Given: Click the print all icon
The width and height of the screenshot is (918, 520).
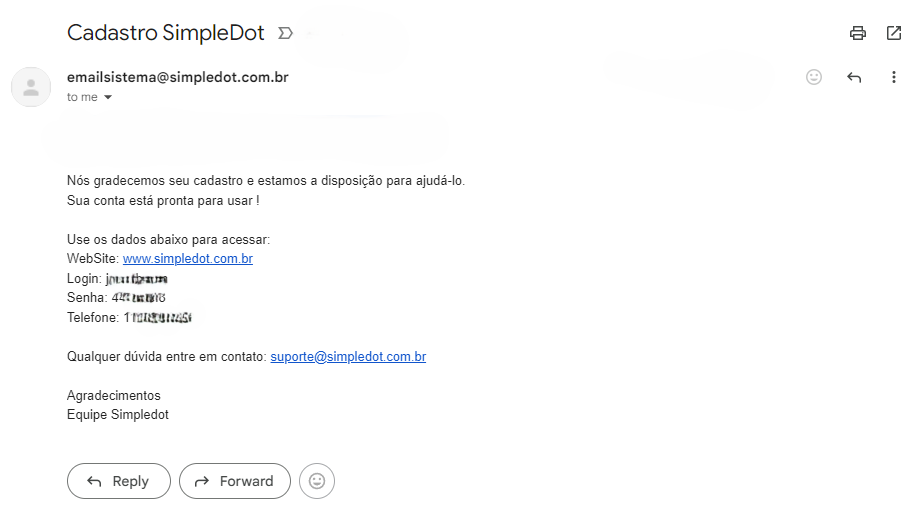Looking at the screenshot, I should pyautogui.click(x=857, y=33).
